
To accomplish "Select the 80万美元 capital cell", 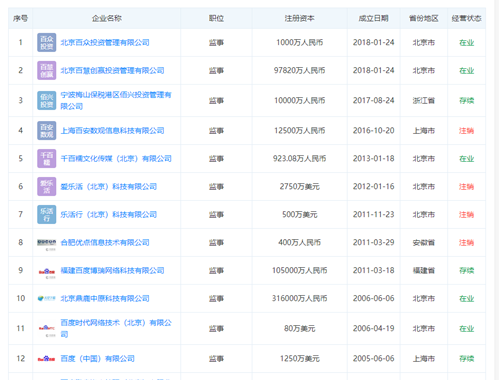I will [x=299, y=329].
